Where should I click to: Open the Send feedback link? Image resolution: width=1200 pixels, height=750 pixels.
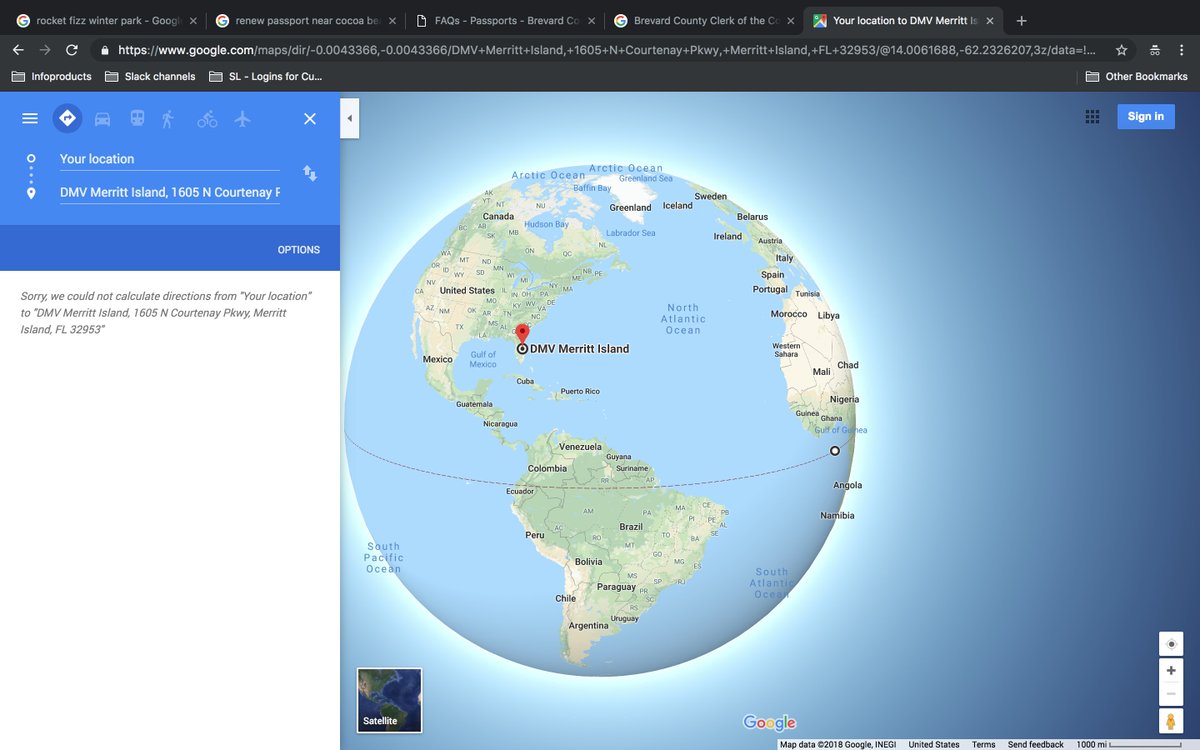click(x=1036, y=744)
